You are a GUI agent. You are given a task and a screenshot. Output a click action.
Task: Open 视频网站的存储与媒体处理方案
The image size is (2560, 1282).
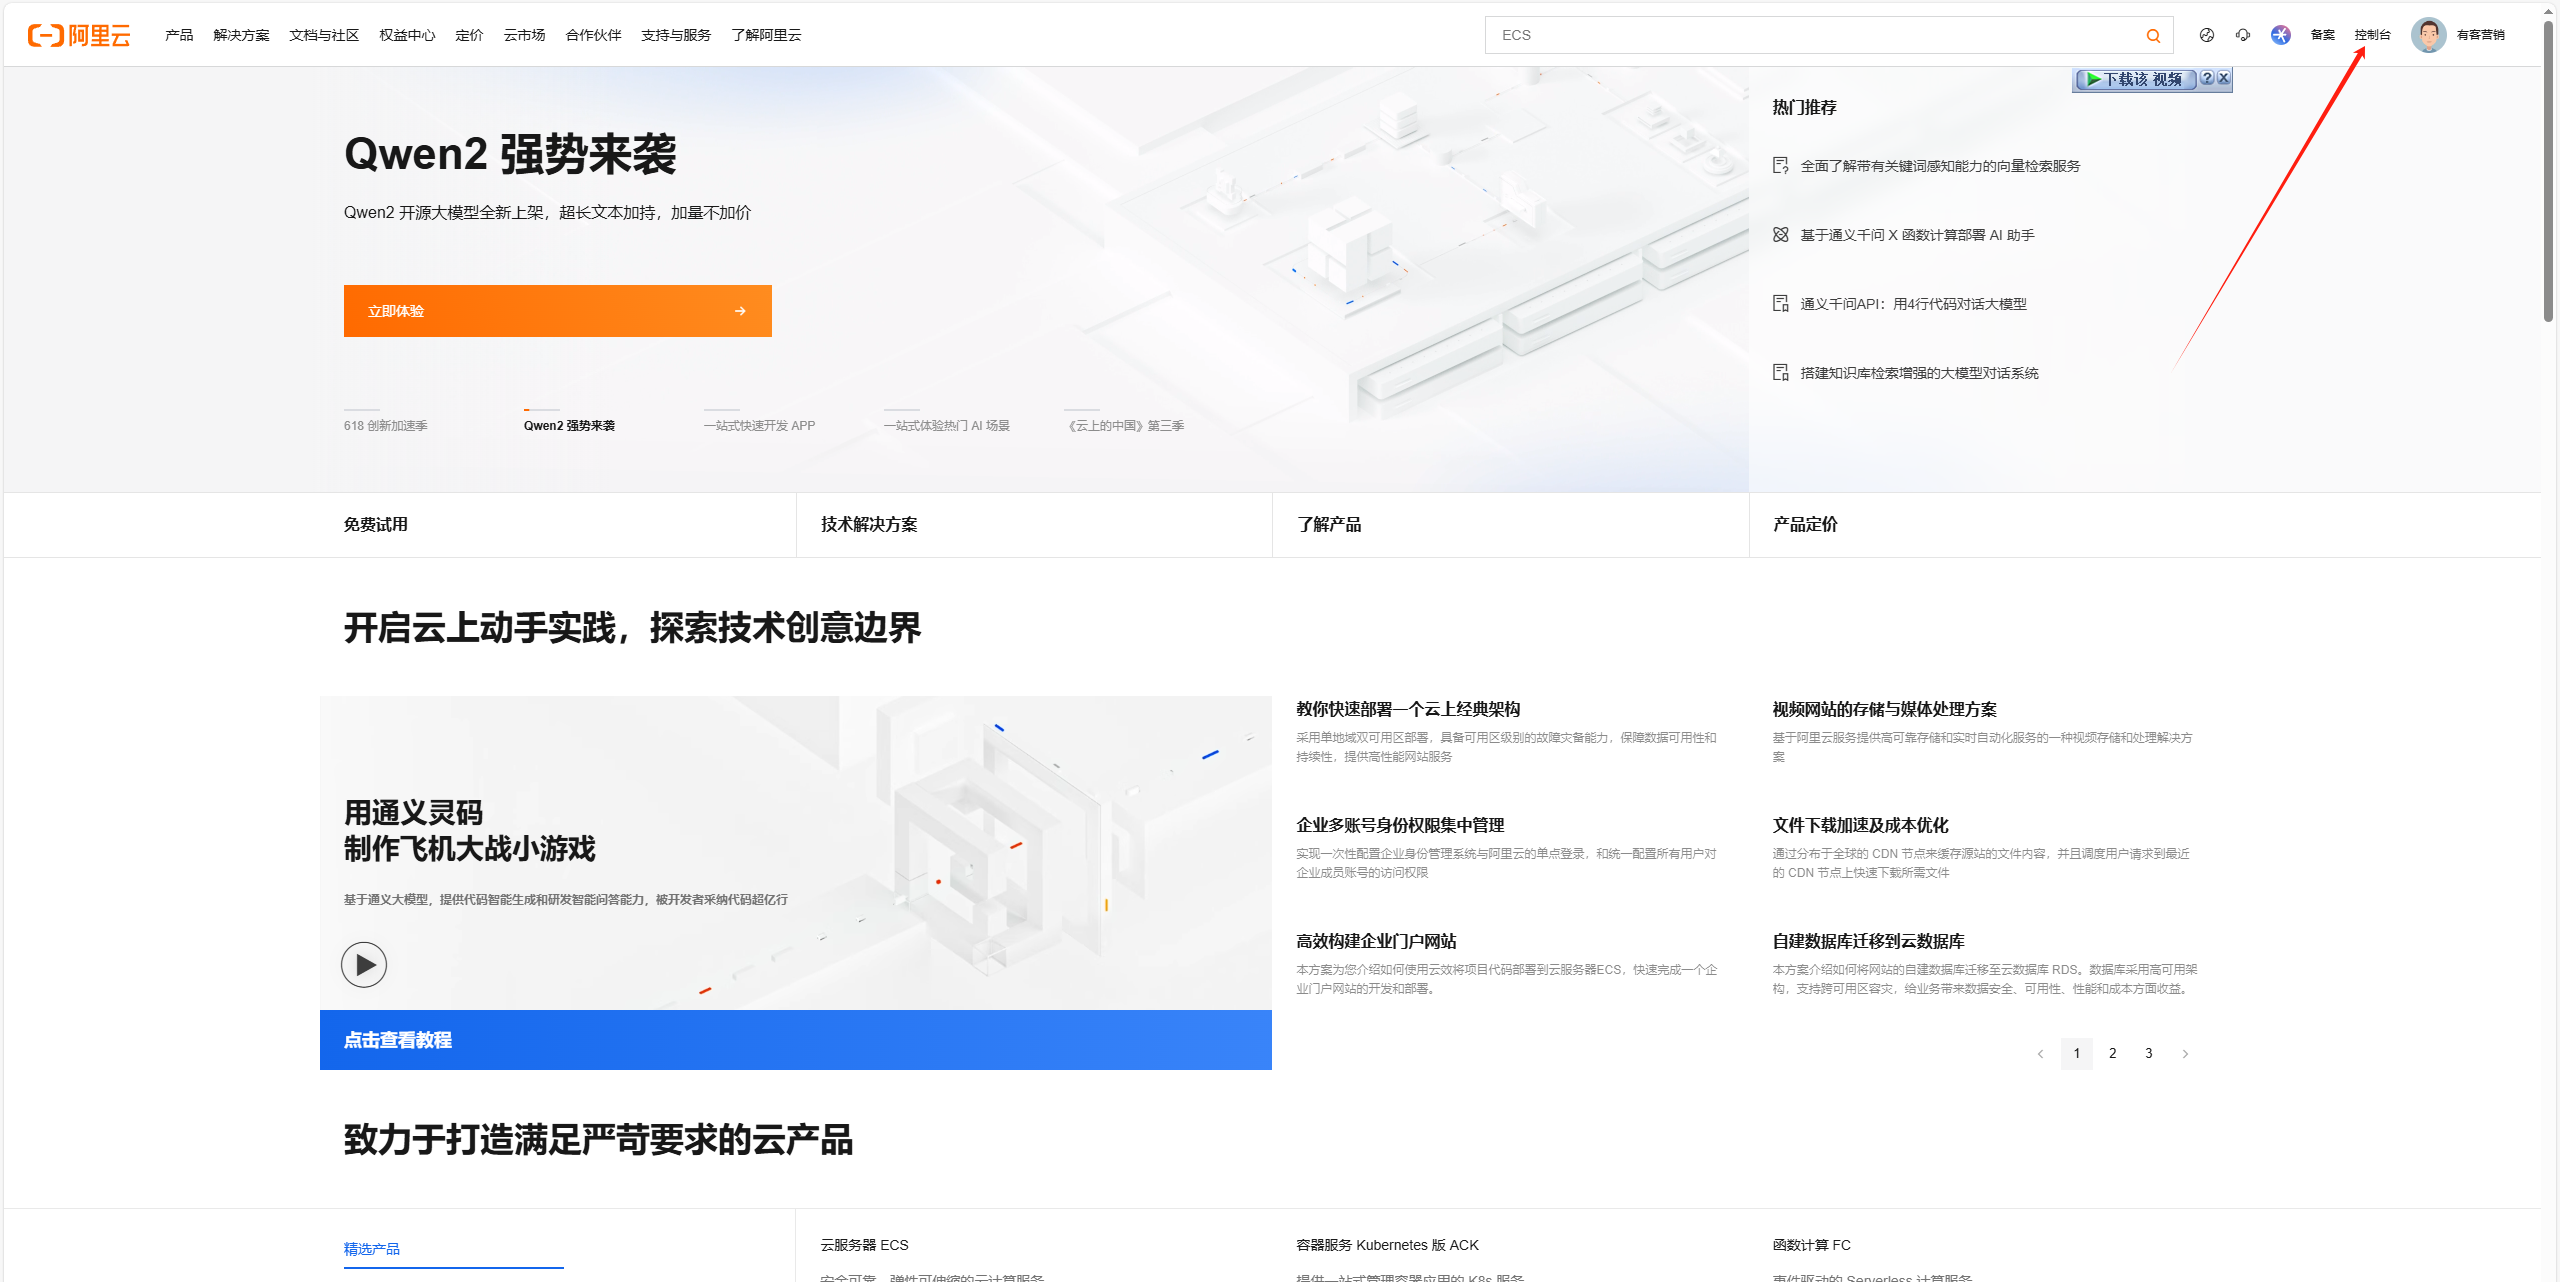coord(1884,709)
